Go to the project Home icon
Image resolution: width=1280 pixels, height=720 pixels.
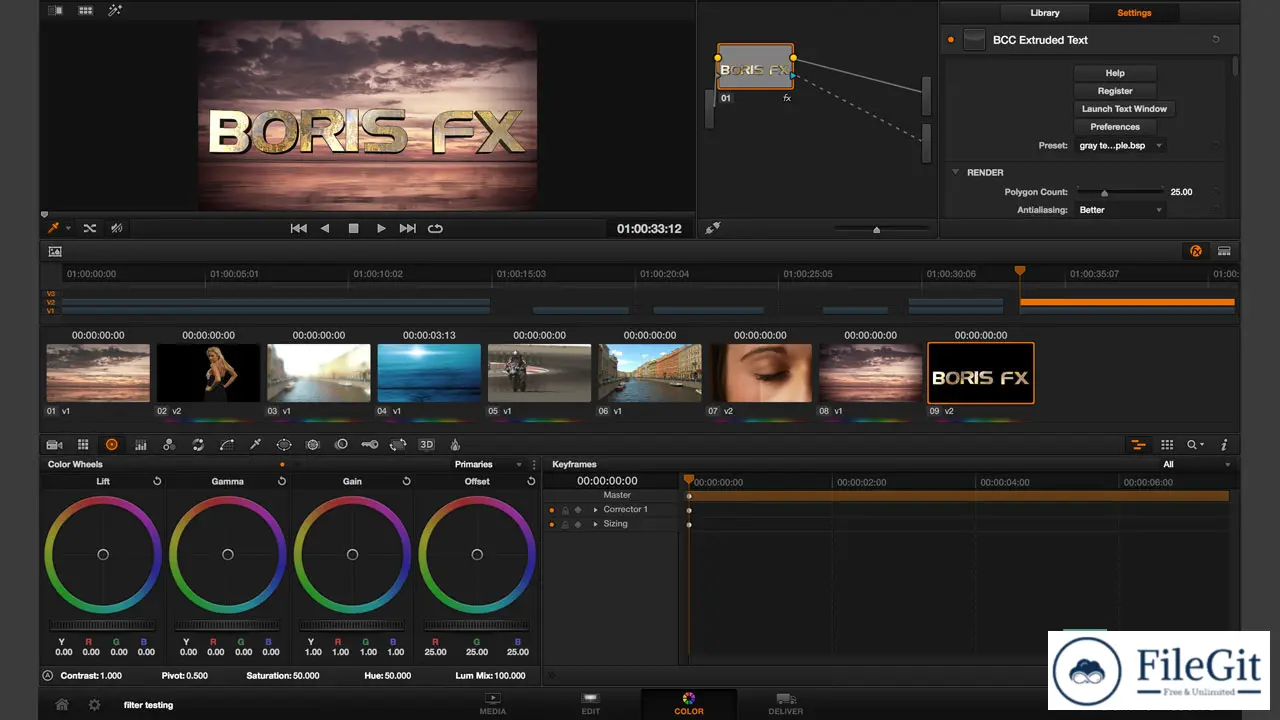(x=62, y=704)
